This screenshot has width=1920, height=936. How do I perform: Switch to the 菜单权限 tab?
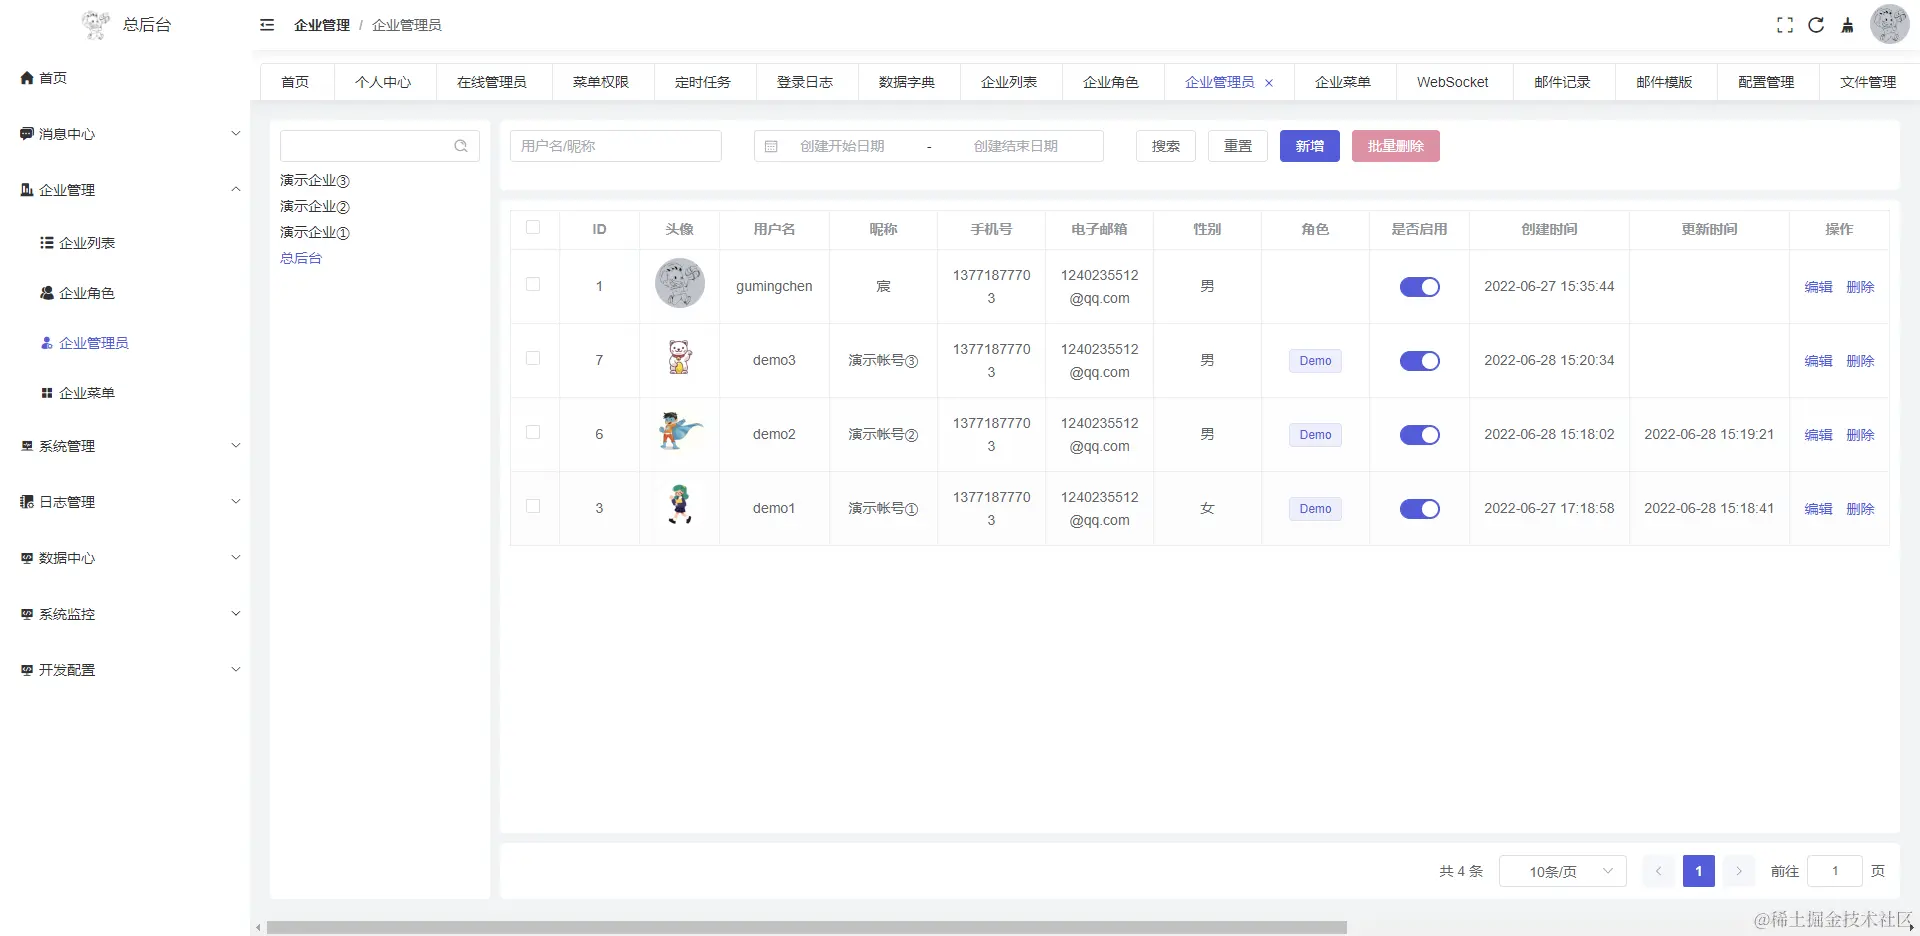[601, 82]
